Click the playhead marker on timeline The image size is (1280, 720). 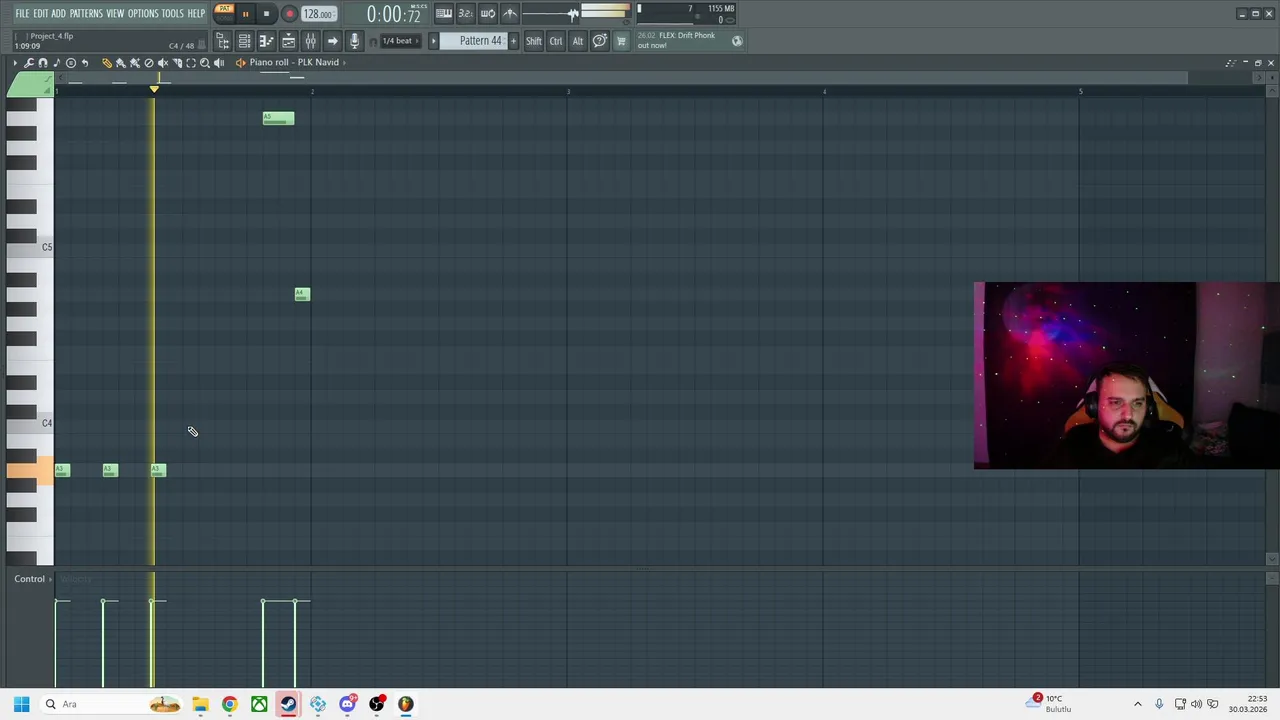click(154, 89)
